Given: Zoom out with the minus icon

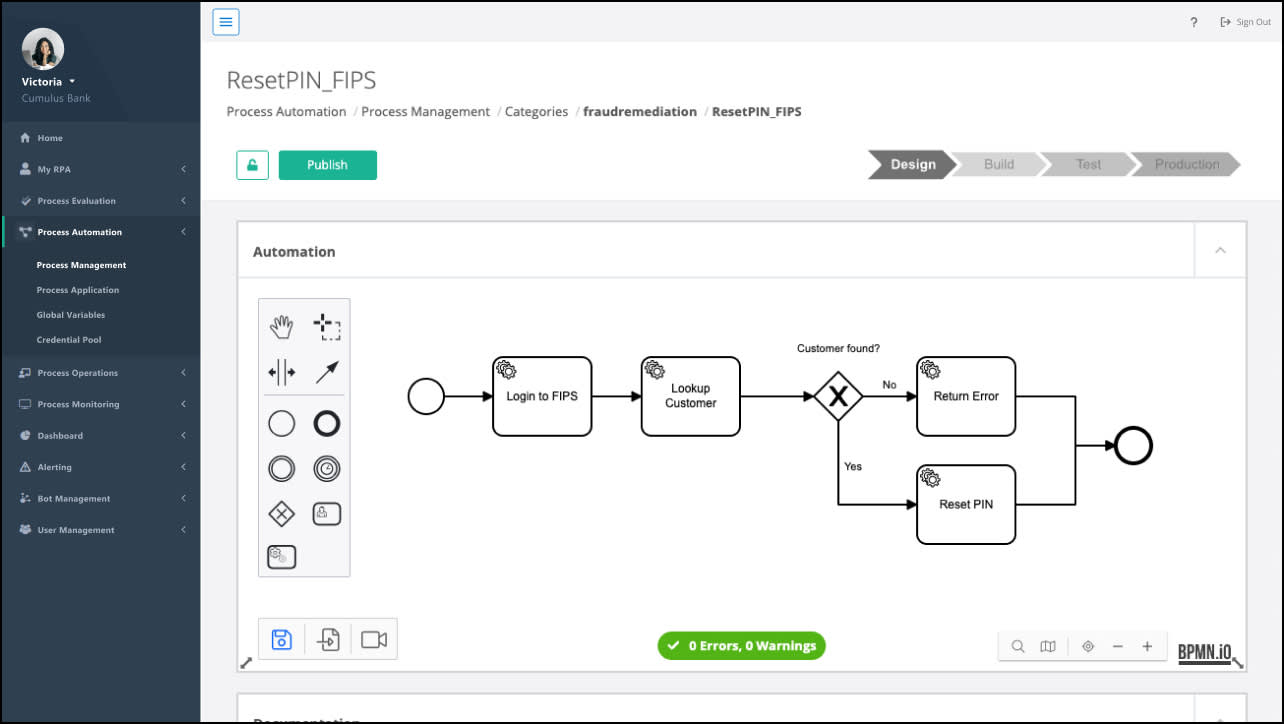Looking at the screenshot, I should pyautogui.click(x=1118, y=647).
